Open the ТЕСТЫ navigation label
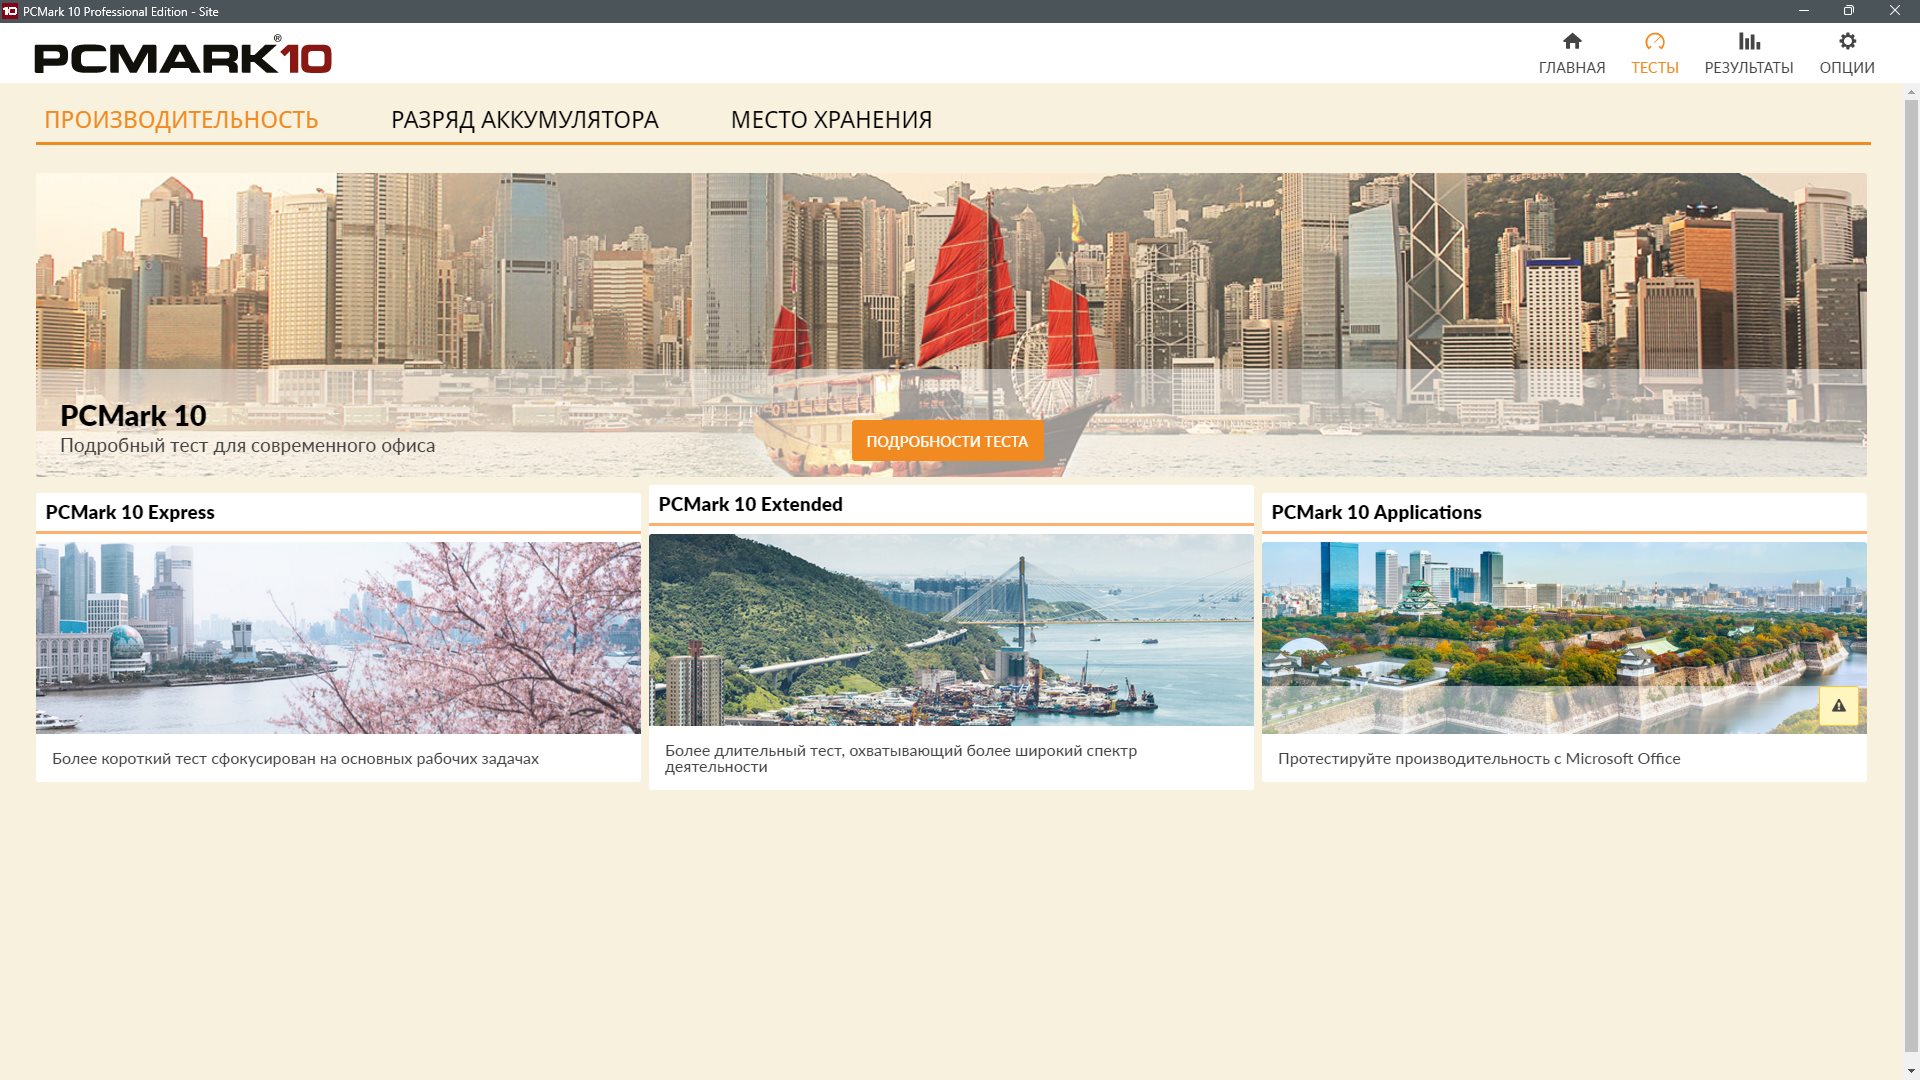 click(1655, 68)
